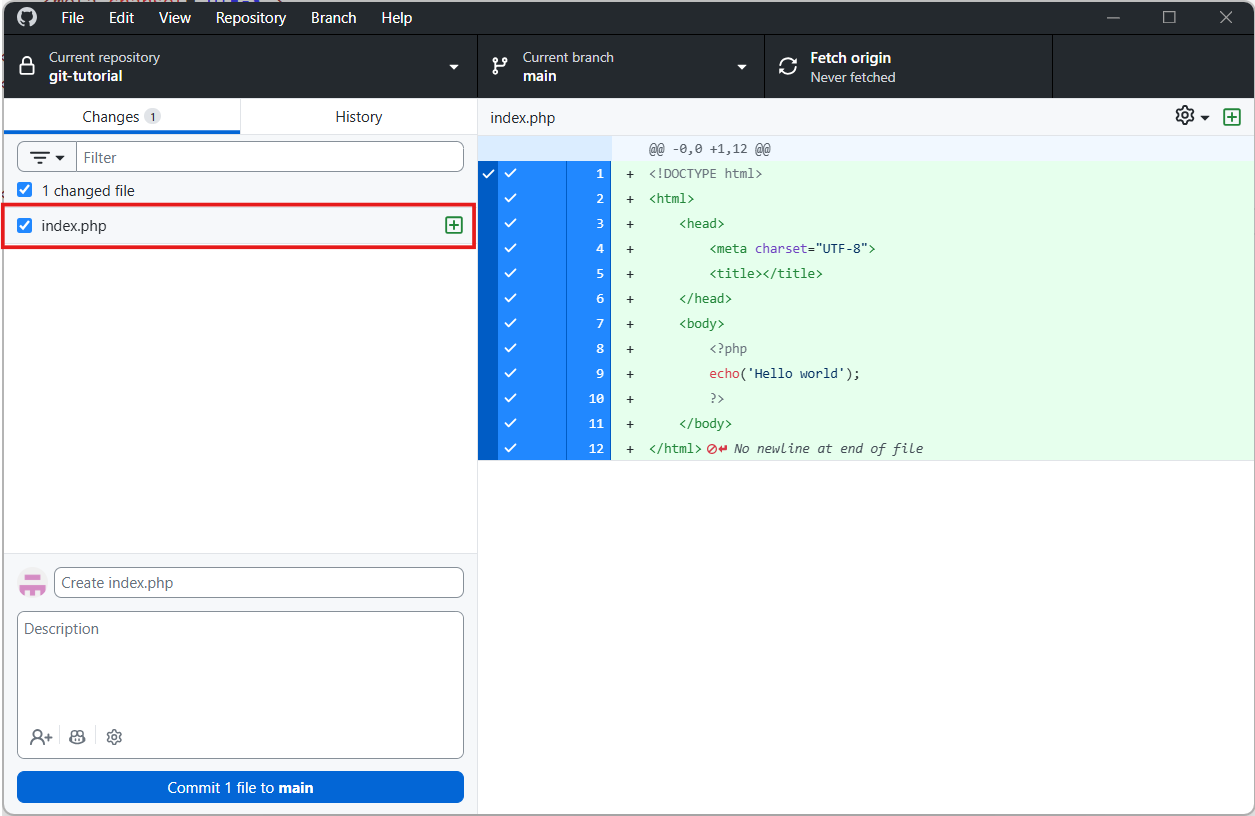Click the index.php filename in the diff header

pos(522,117)
